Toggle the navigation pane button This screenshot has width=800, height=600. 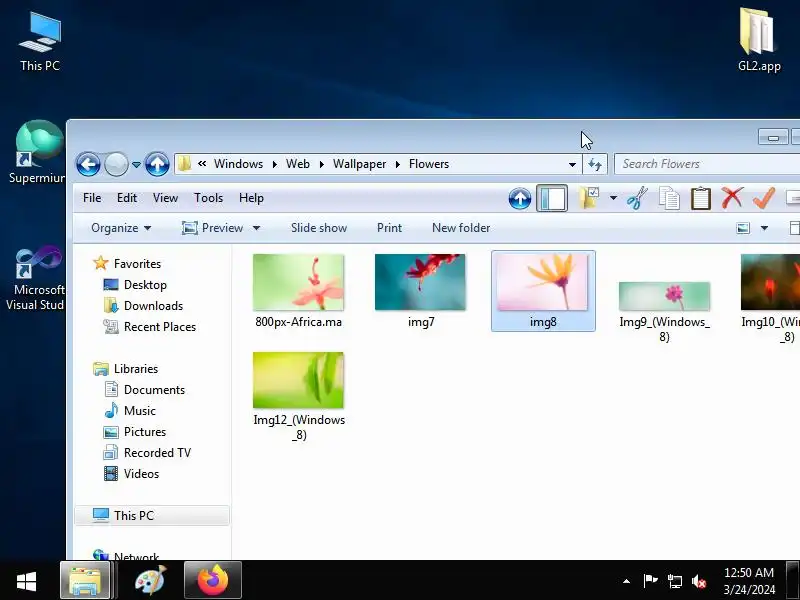[x=552, y=198]
